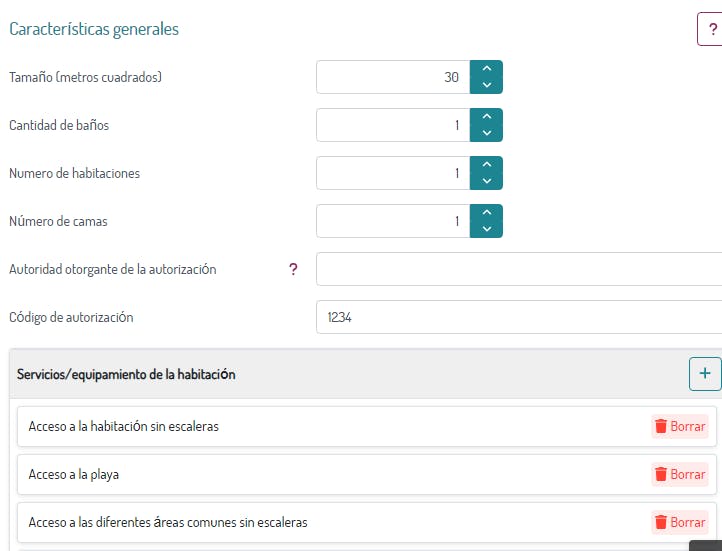Increase Numero de habitaciones value
722x551 pixels.
pyautogui.click(x=487, y=165)
